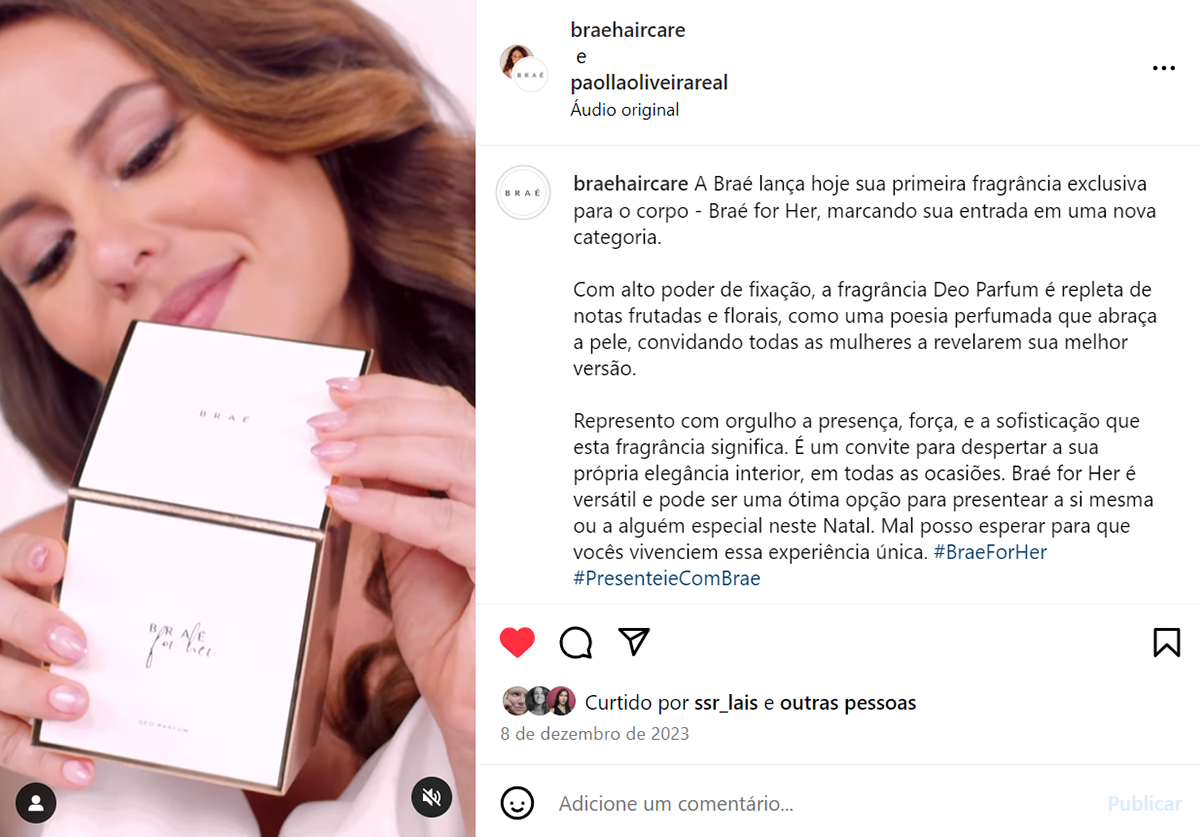
Task: Open the emoji picker smiley icon
Action: [x=516, y=802]
